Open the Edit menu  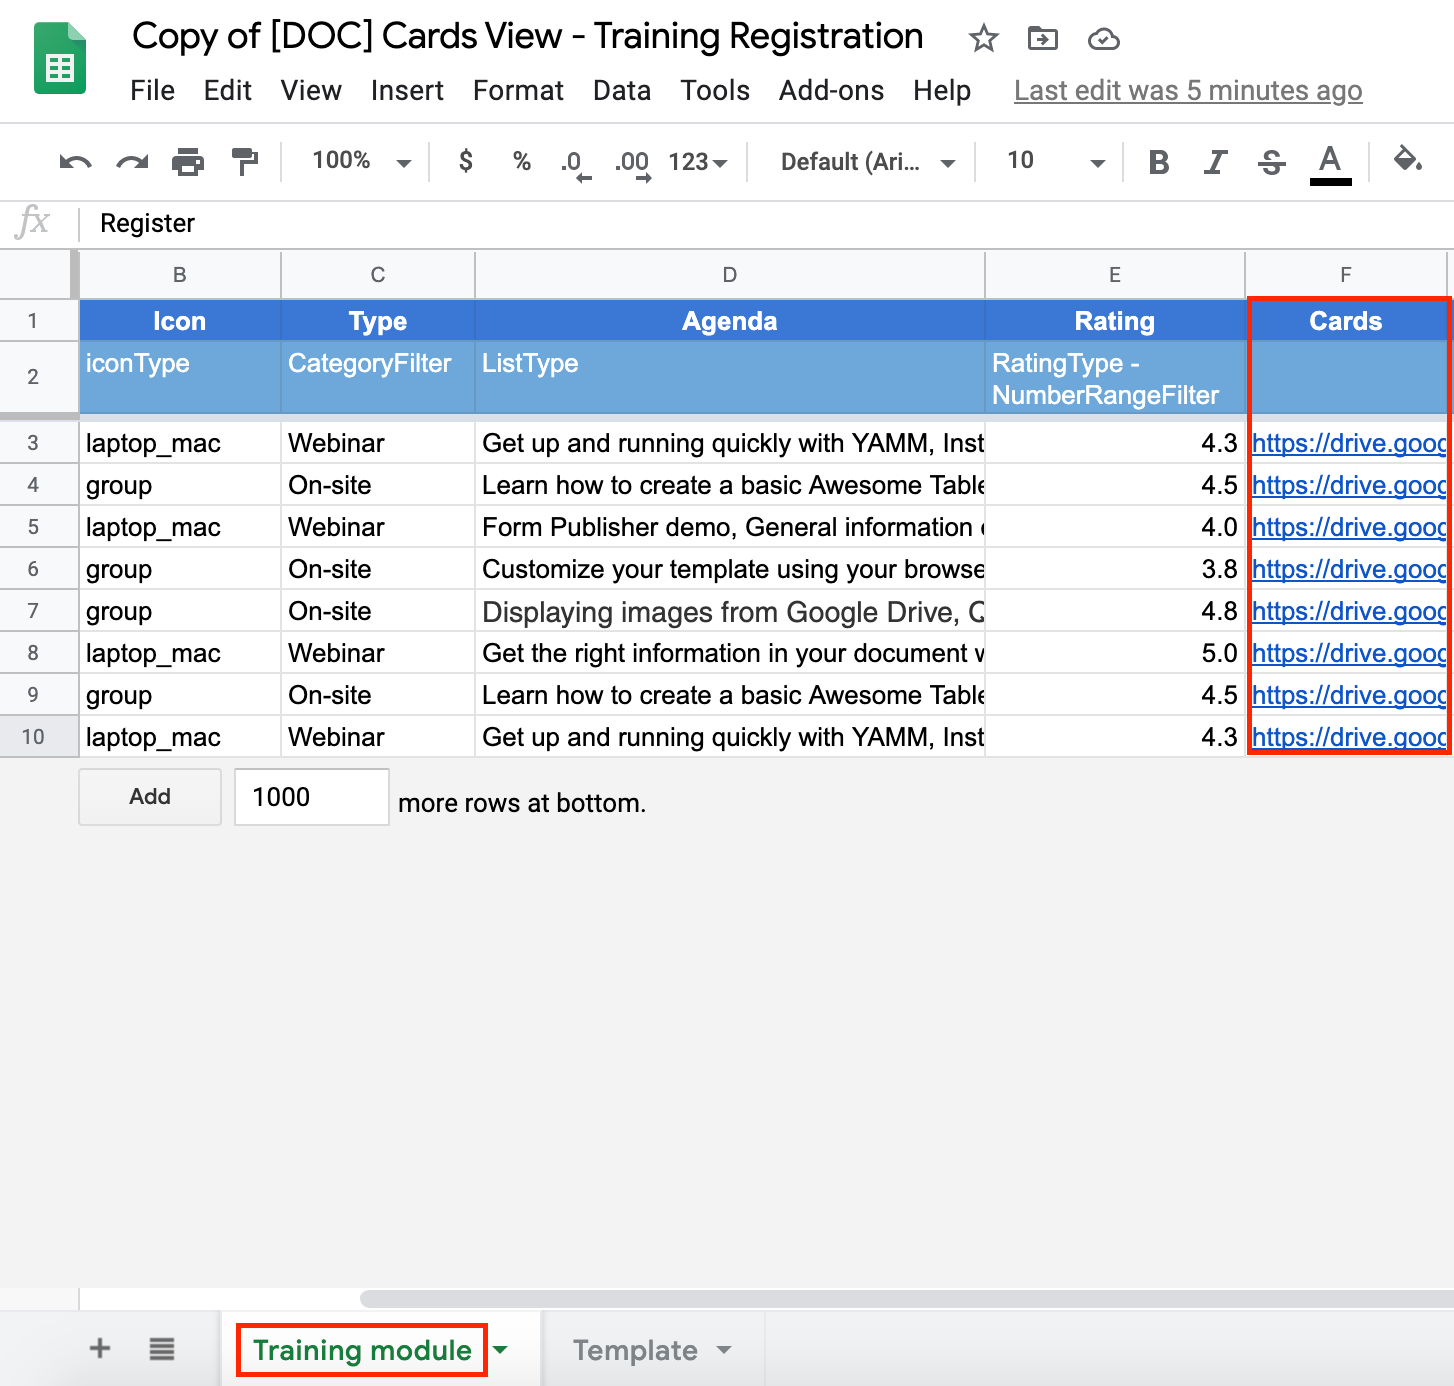click(x=228, y=91)
